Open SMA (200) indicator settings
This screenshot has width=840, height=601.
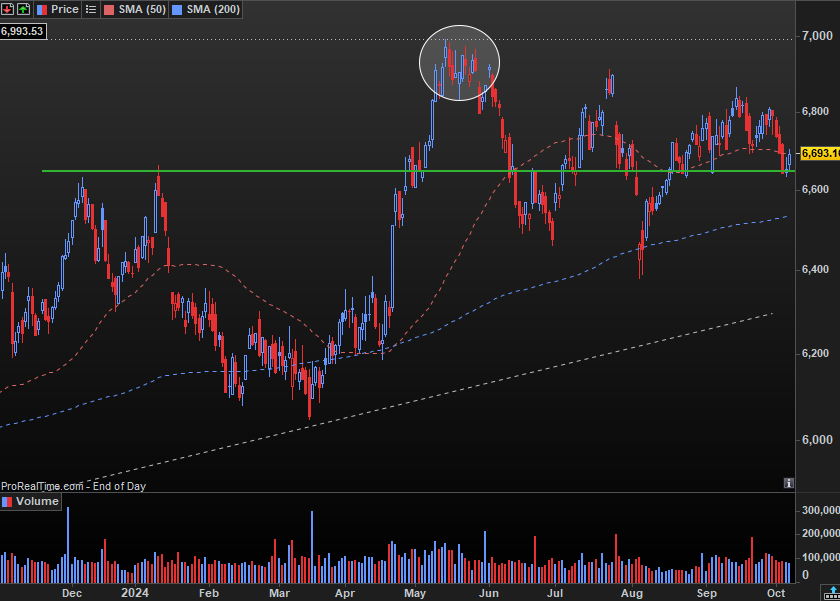[206, 9]
